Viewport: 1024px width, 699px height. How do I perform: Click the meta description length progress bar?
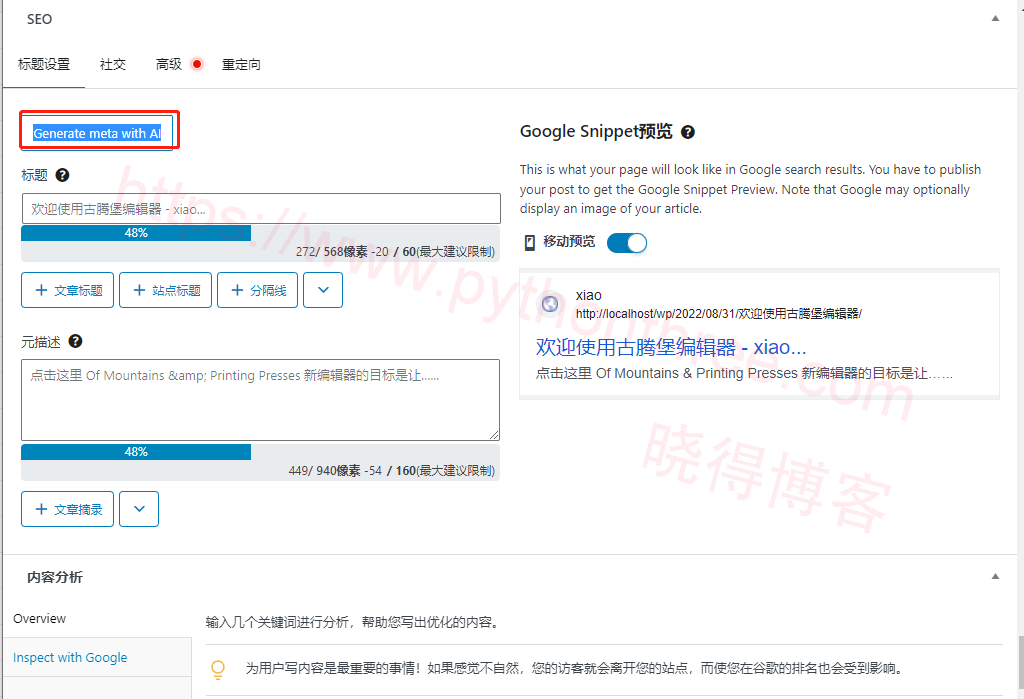click(x=261, y=451)
